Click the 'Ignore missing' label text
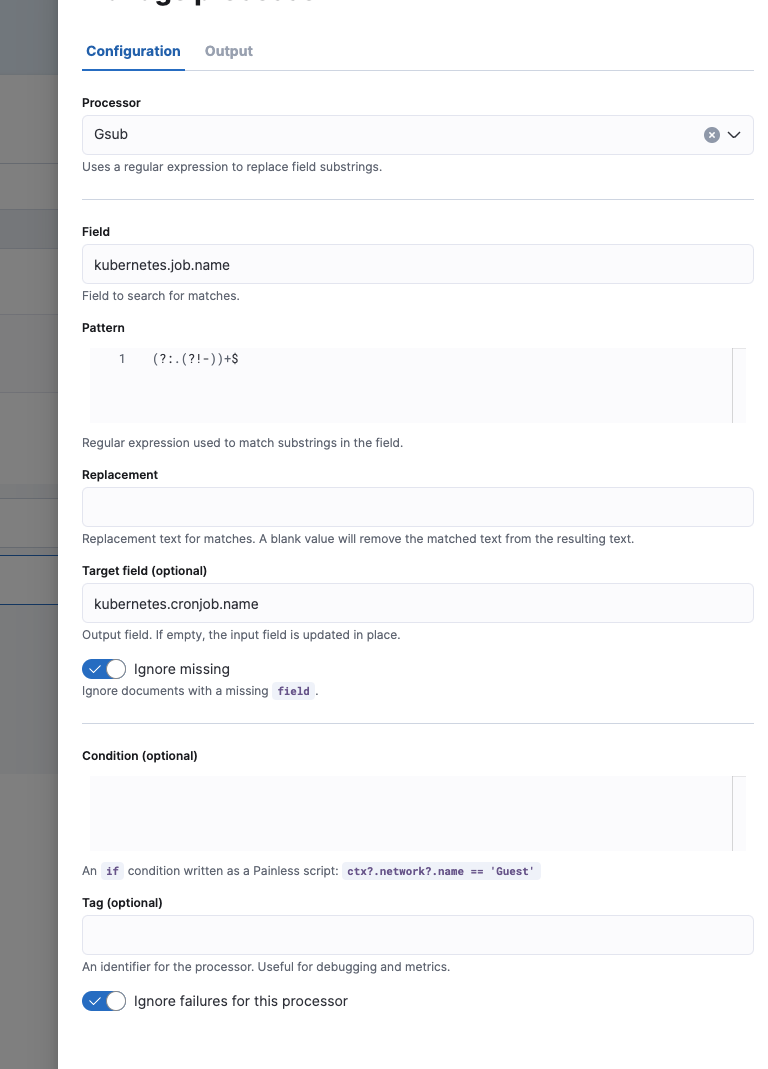Viewport: 768px width, 1069px height. click(182, 669)
